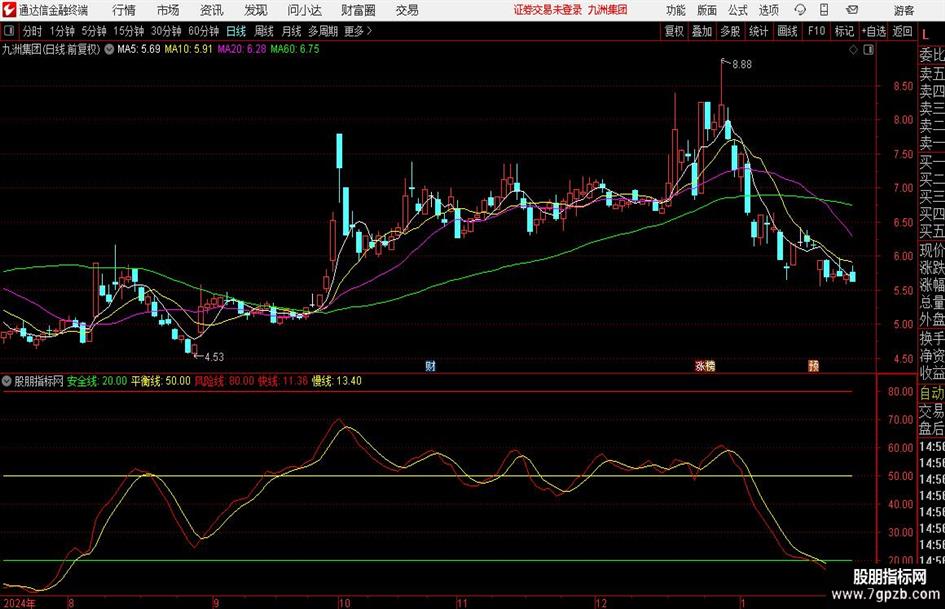Switch to 5分钟 period
Image resolution: width=945 pixels, height=609 pixels.
94,31
